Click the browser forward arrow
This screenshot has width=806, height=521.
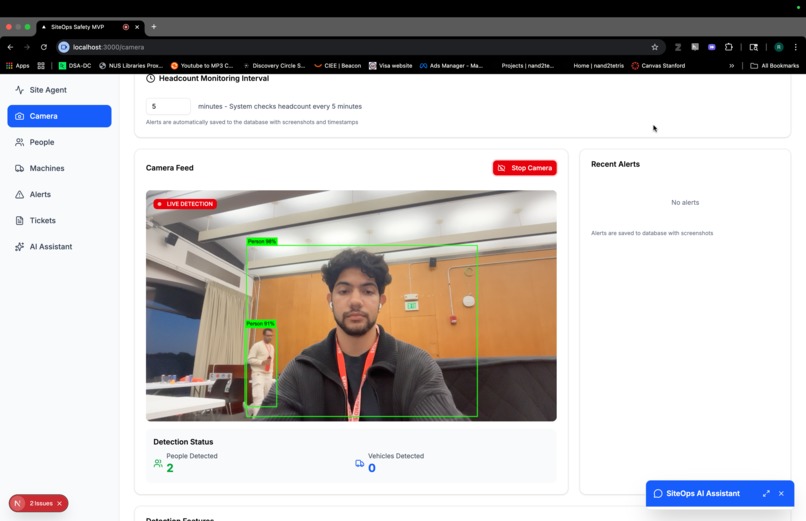[27, 47]
